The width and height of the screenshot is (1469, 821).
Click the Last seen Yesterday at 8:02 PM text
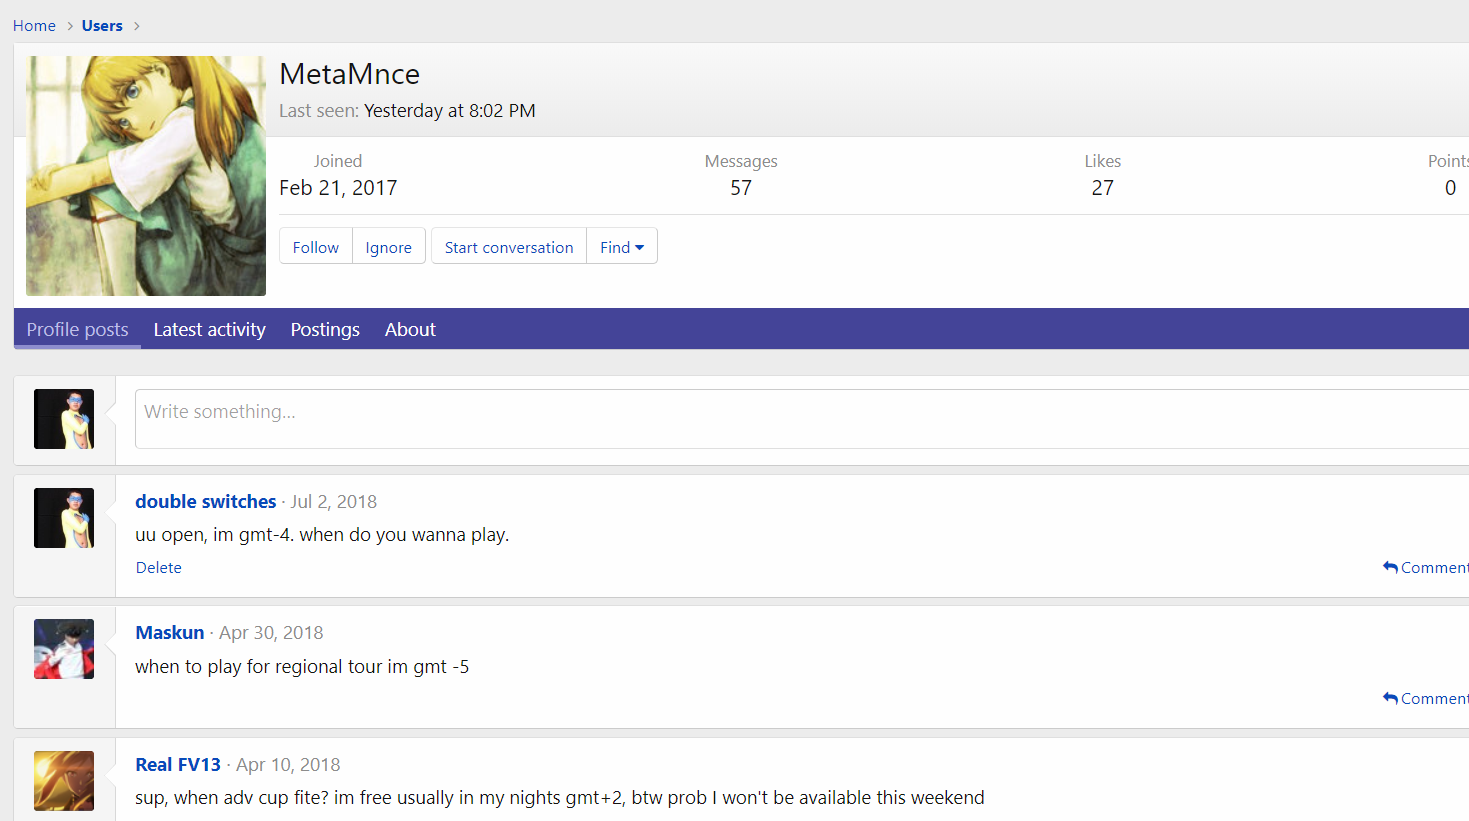pyautogui.click(x=408, y=111)
